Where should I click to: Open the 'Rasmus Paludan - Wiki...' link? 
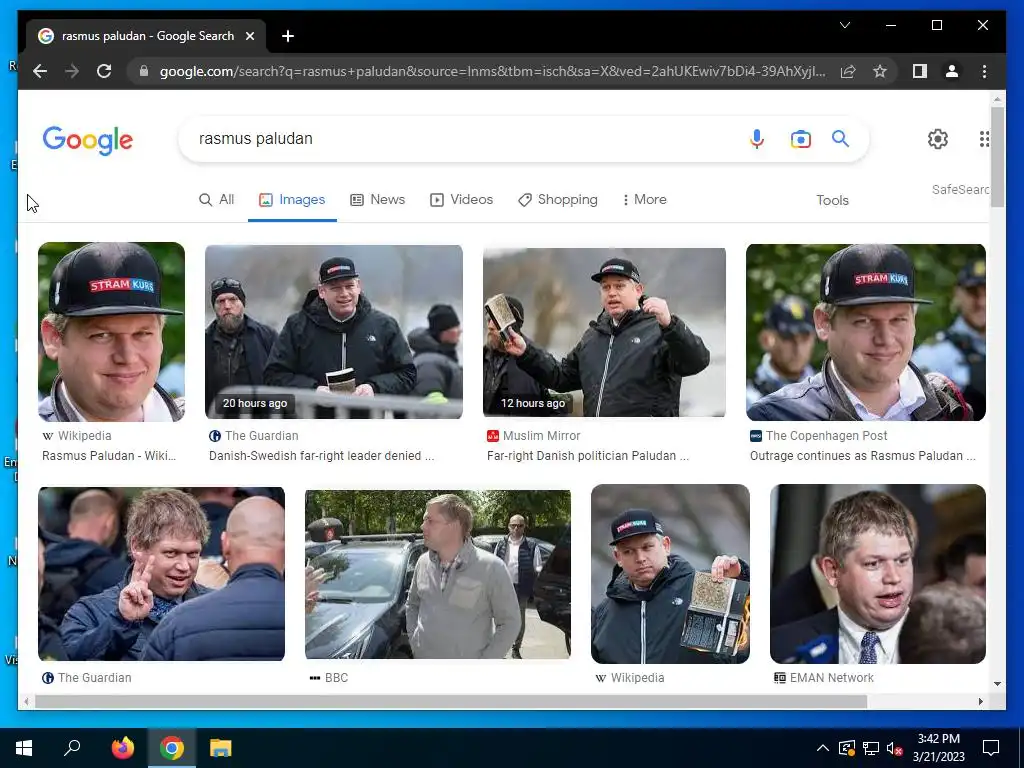[x=109, y=456]
